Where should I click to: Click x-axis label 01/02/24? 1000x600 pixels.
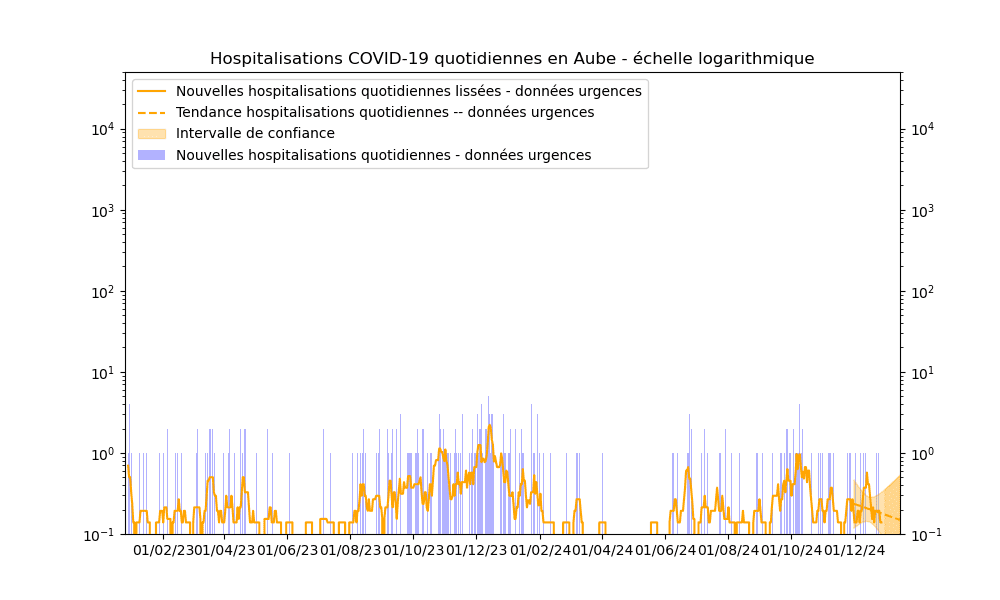tap(540, 550)
